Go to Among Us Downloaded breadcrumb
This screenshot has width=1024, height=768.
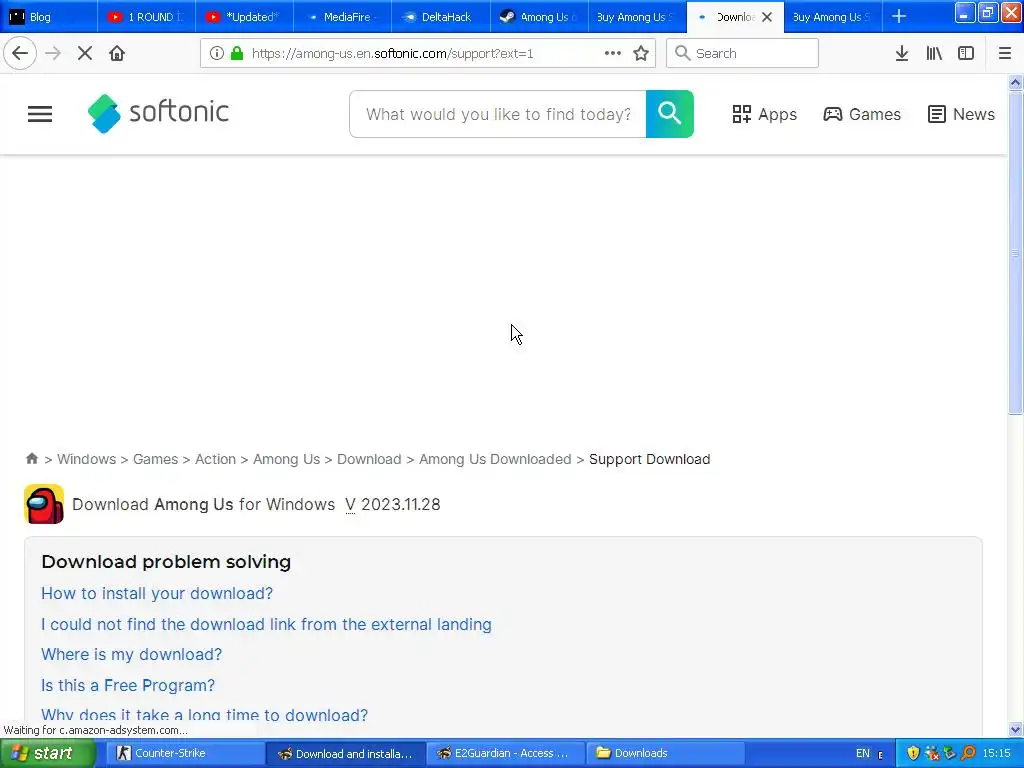coord(495,459)
